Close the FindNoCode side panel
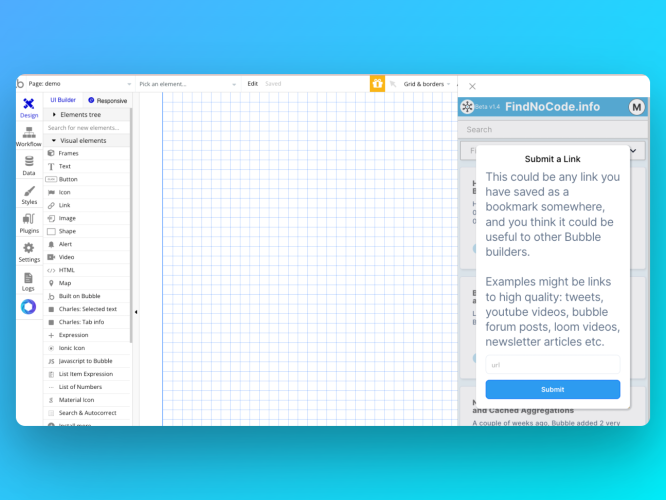The image size is (666, 500). coord(472,86)
